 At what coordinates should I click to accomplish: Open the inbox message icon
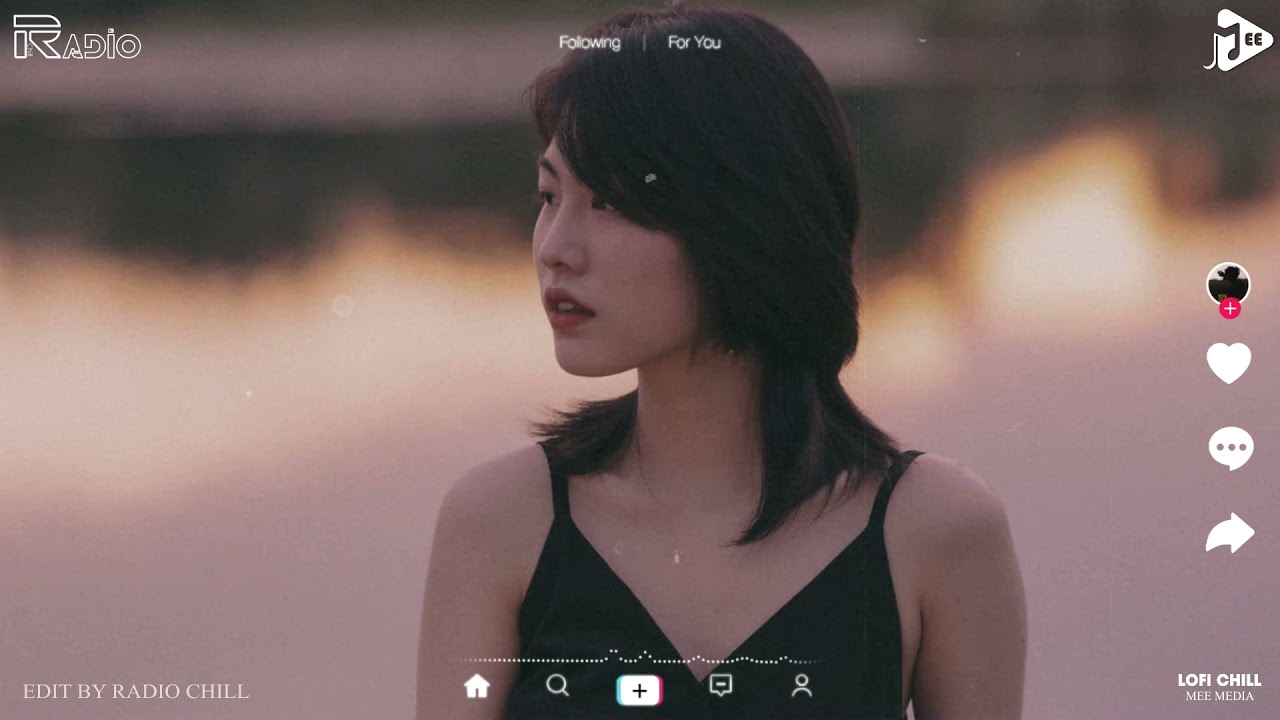[x=720, y=685]
